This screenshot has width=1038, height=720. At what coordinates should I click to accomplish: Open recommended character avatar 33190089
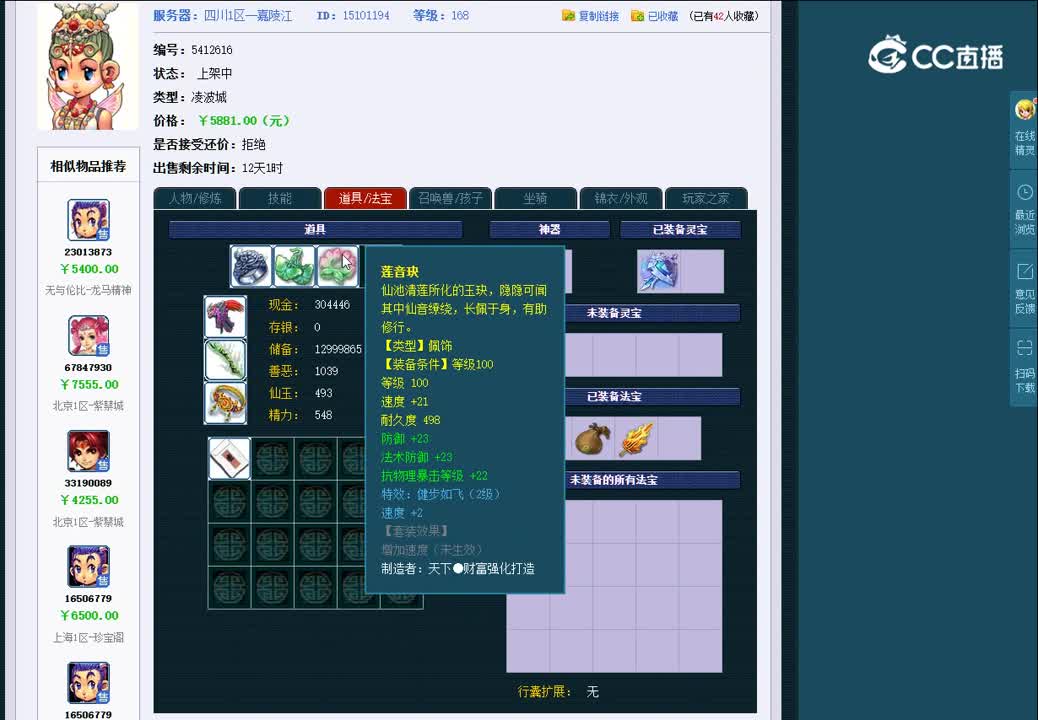(x=88, y=451)
